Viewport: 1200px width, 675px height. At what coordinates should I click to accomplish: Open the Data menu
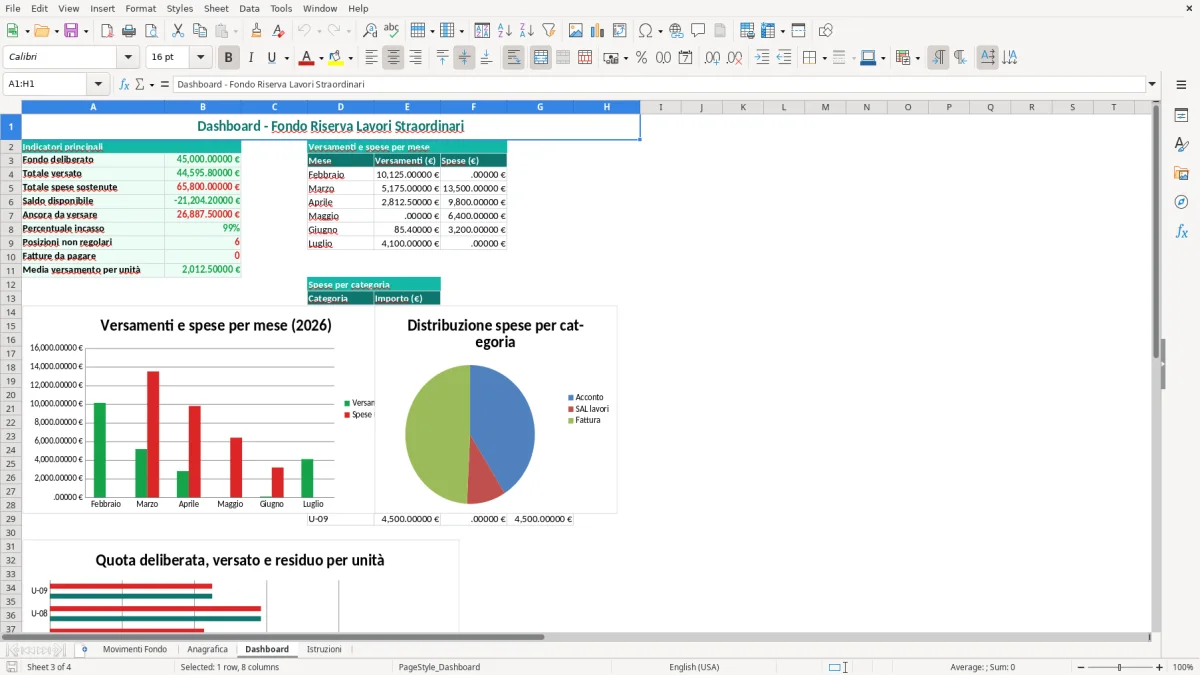click(x=249, y=8)
